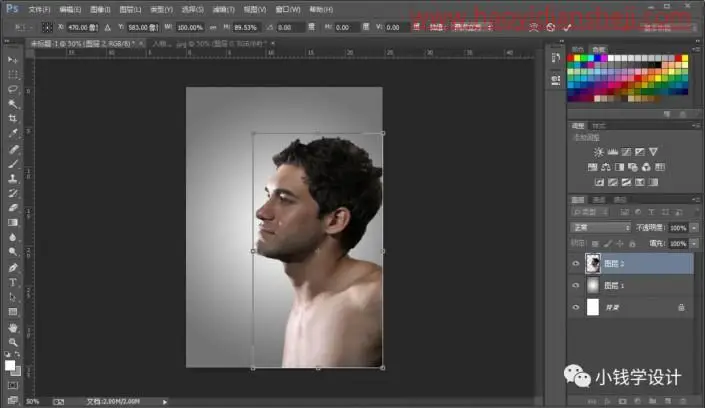Hide the top layer 图层 2
This screenshot has height=408, width=705.
[576, 264]
